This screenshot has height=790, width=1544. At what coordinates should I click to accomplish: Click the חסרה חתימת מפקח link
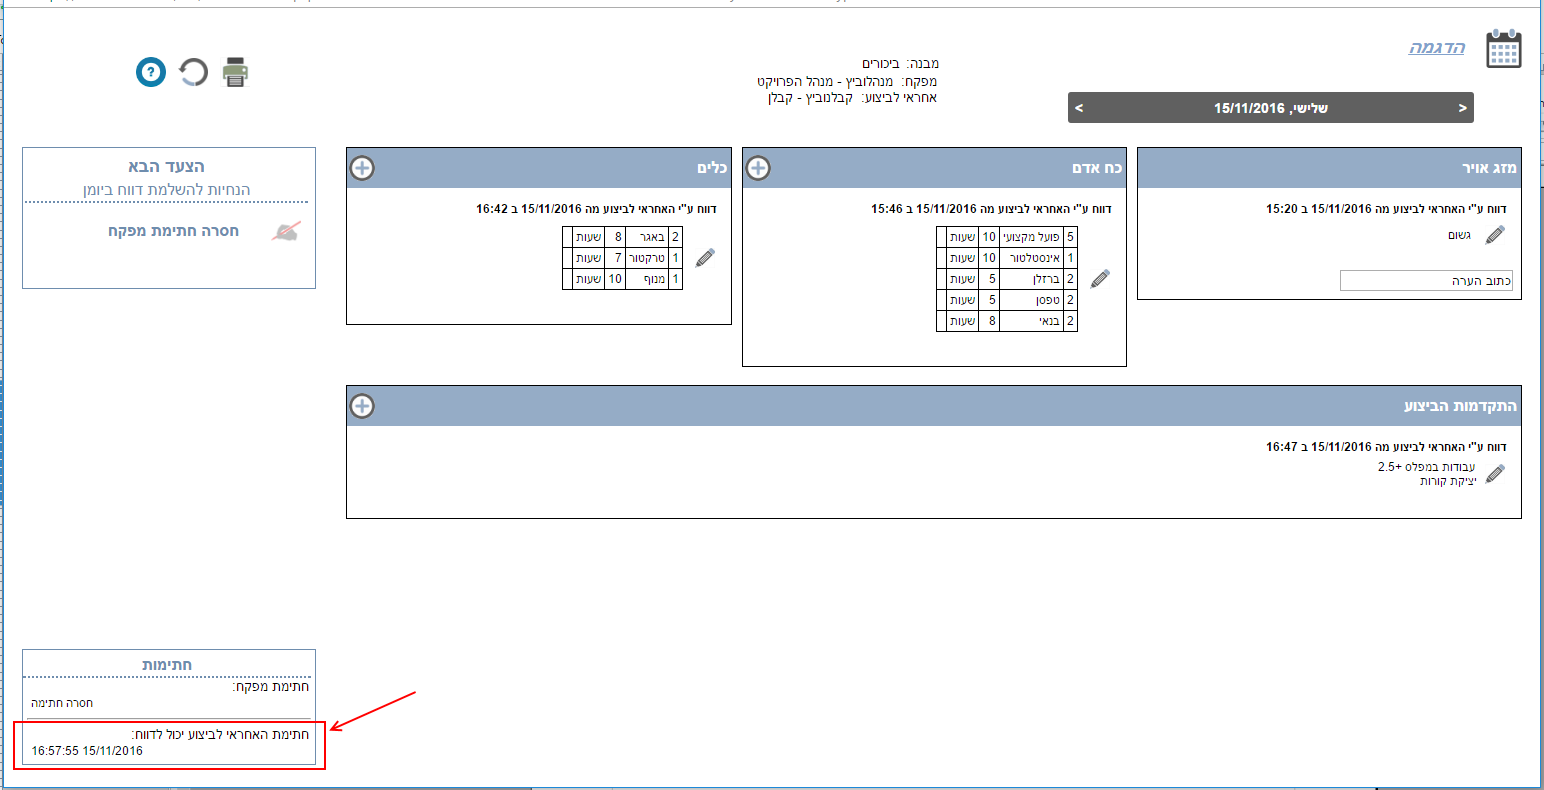coord(173,231)
